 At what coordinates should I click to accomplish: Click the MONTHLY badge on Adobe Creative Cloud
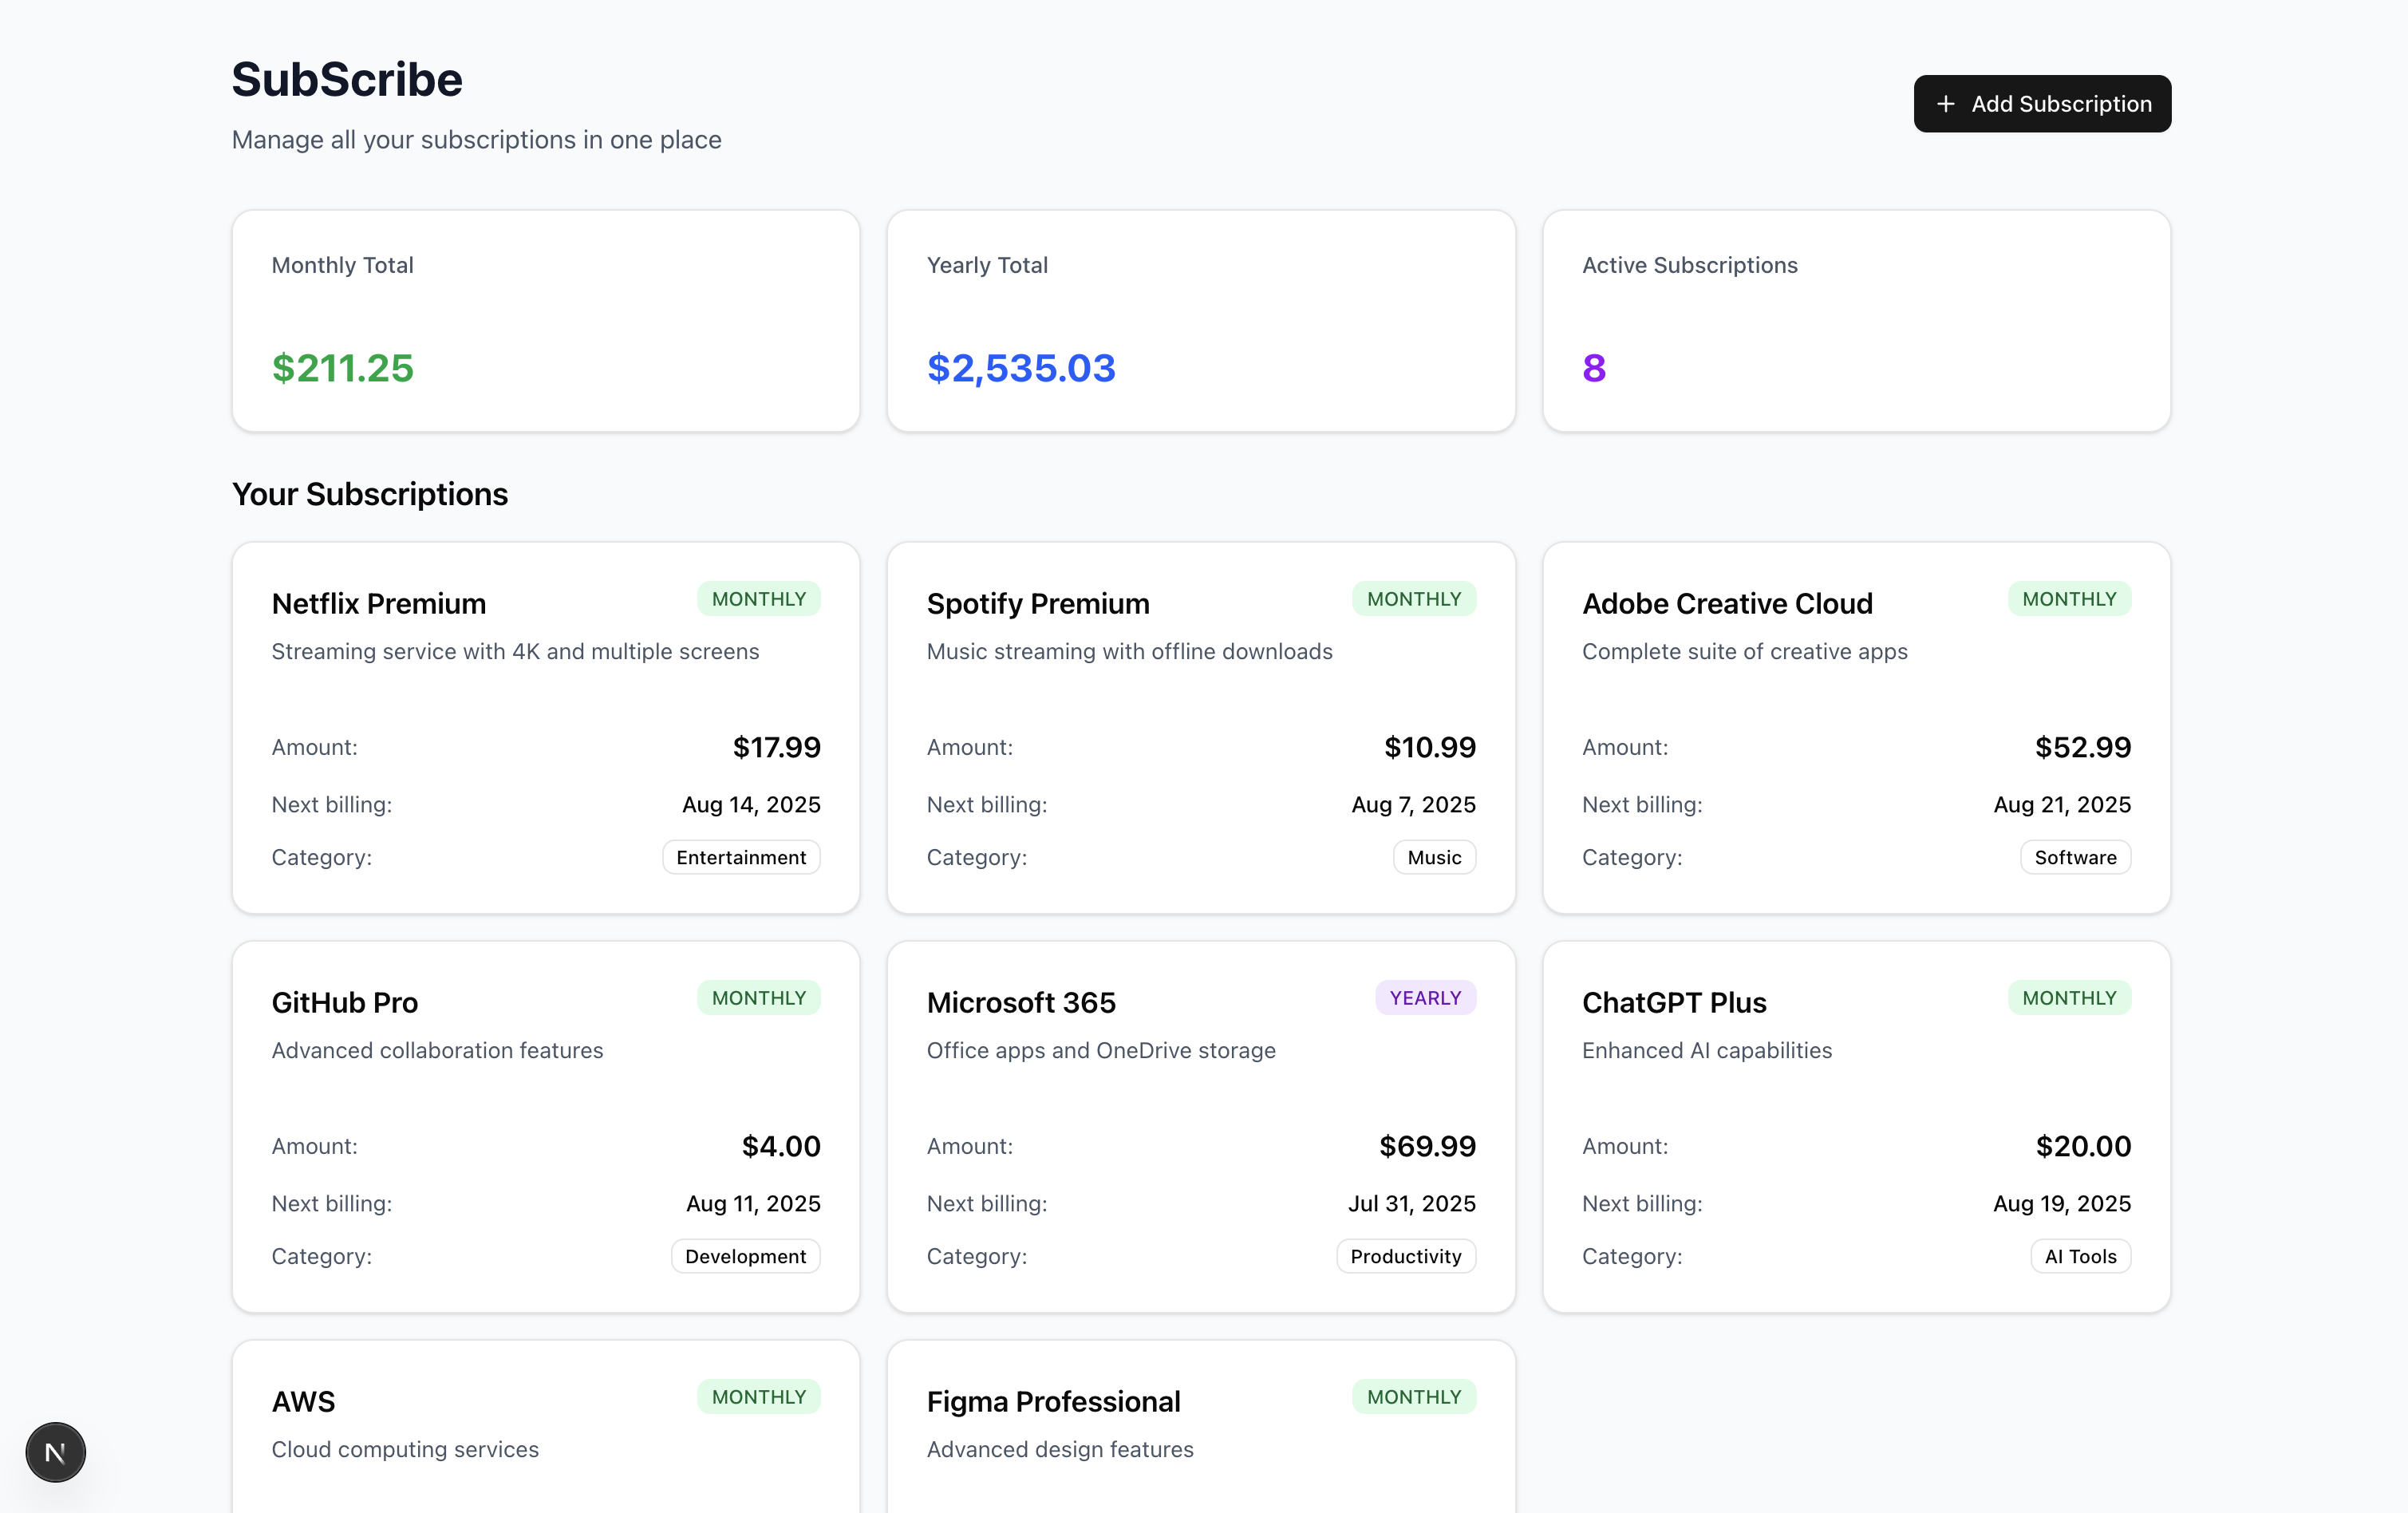tap(2069, 599)
